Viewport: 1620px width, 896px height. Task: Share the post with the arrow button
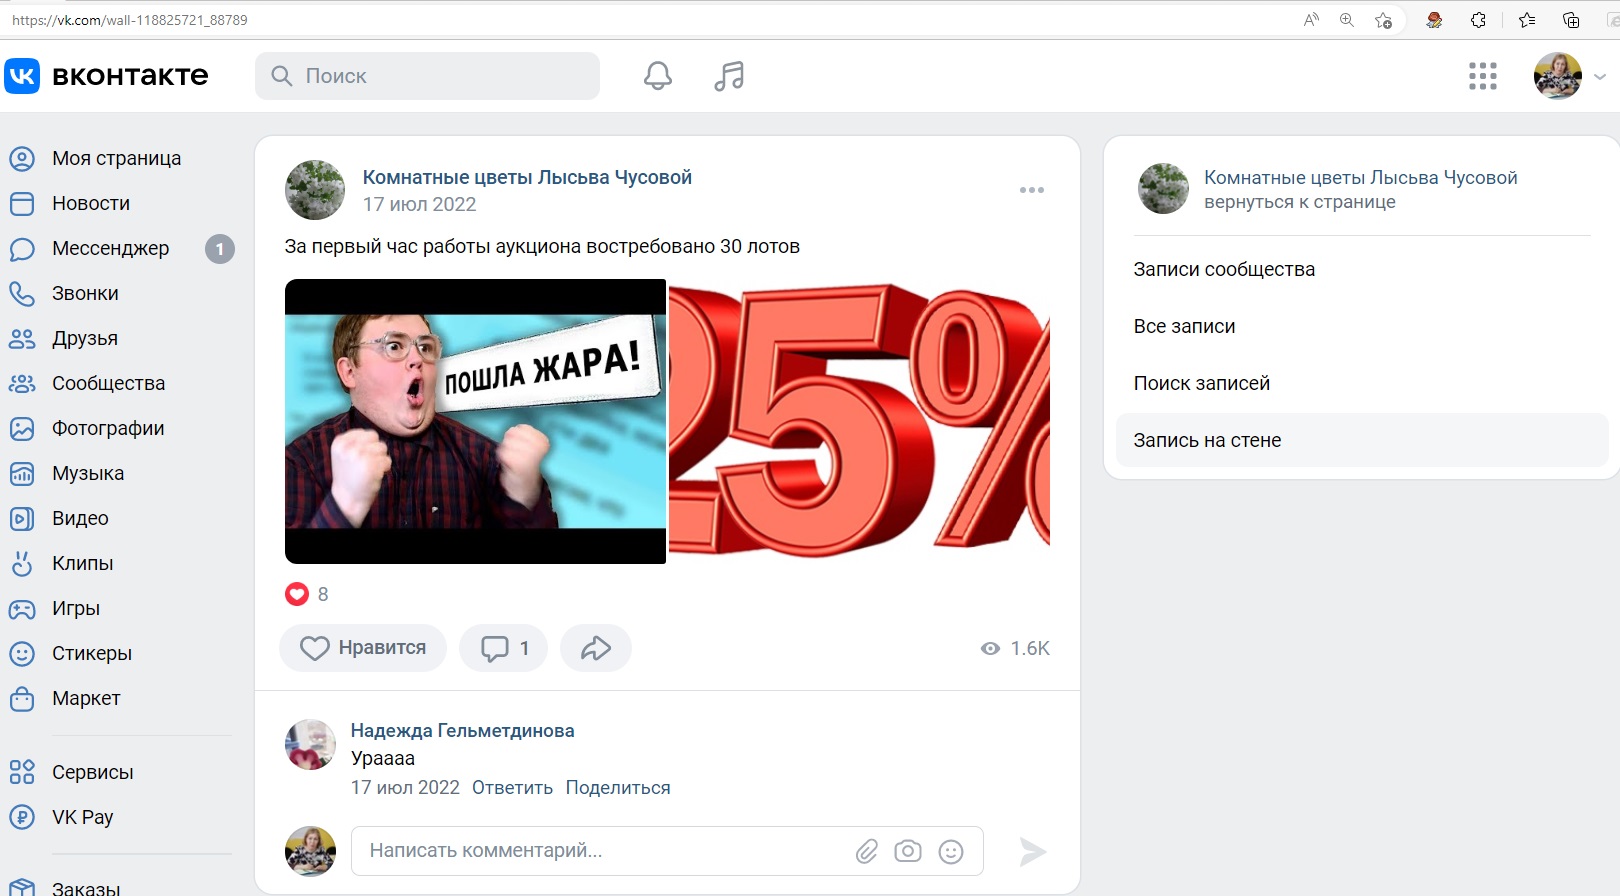tap(596, 648)
